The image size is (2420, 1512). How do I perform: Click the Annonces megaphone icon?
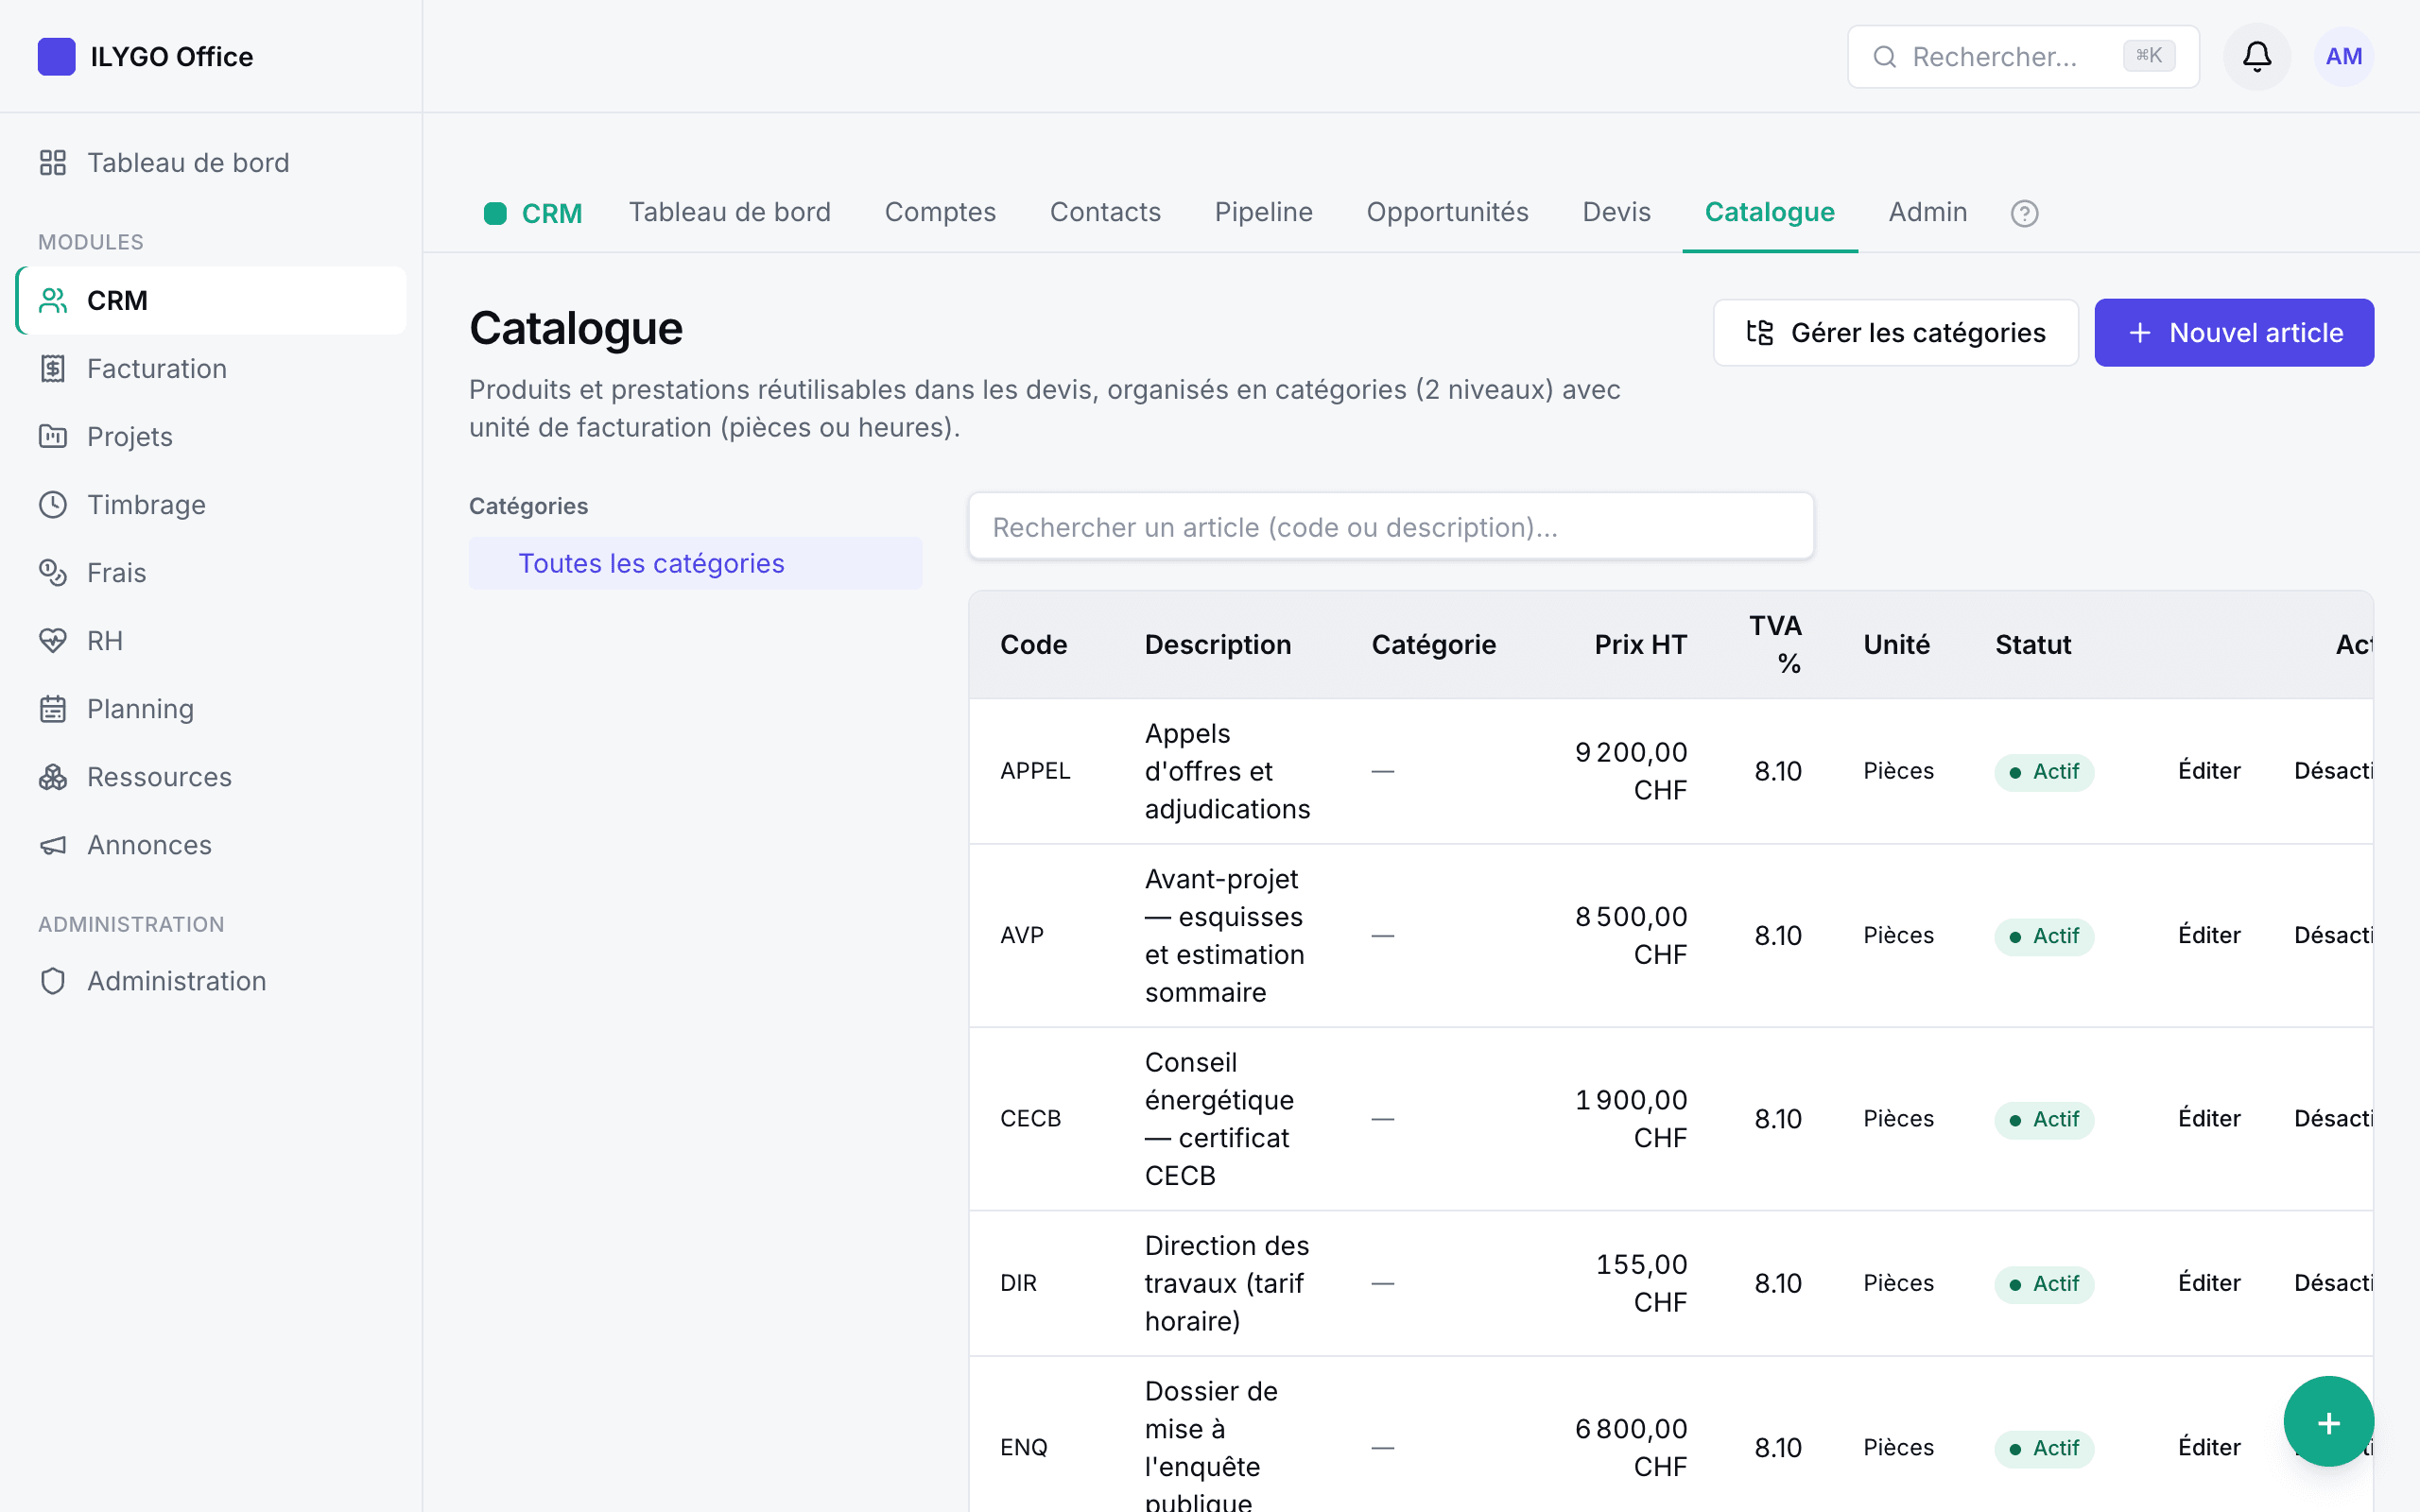click(x=53, y=845)
